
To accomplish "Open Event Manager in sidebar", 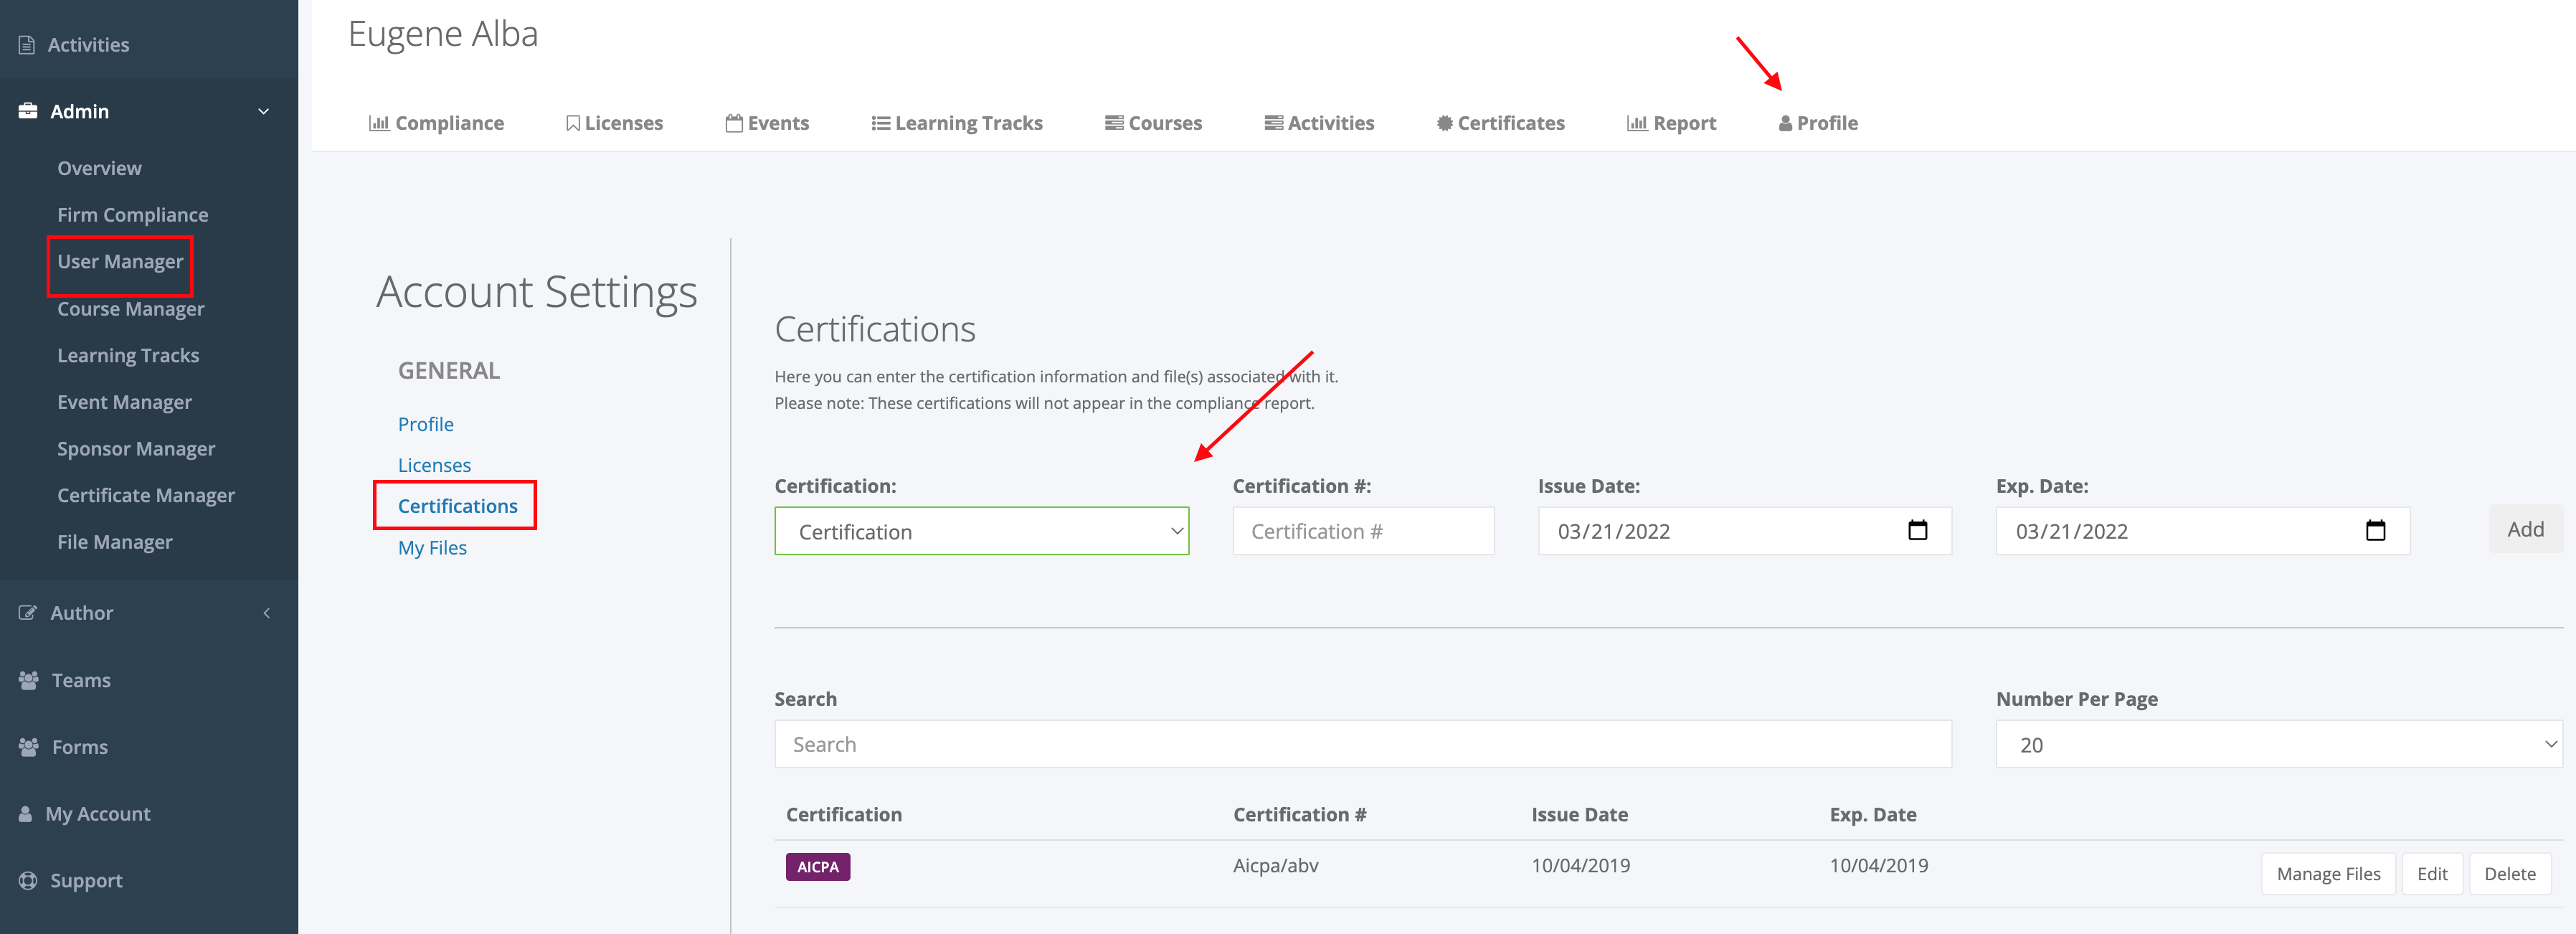I will pyautogui.click(x=124, y=402).
